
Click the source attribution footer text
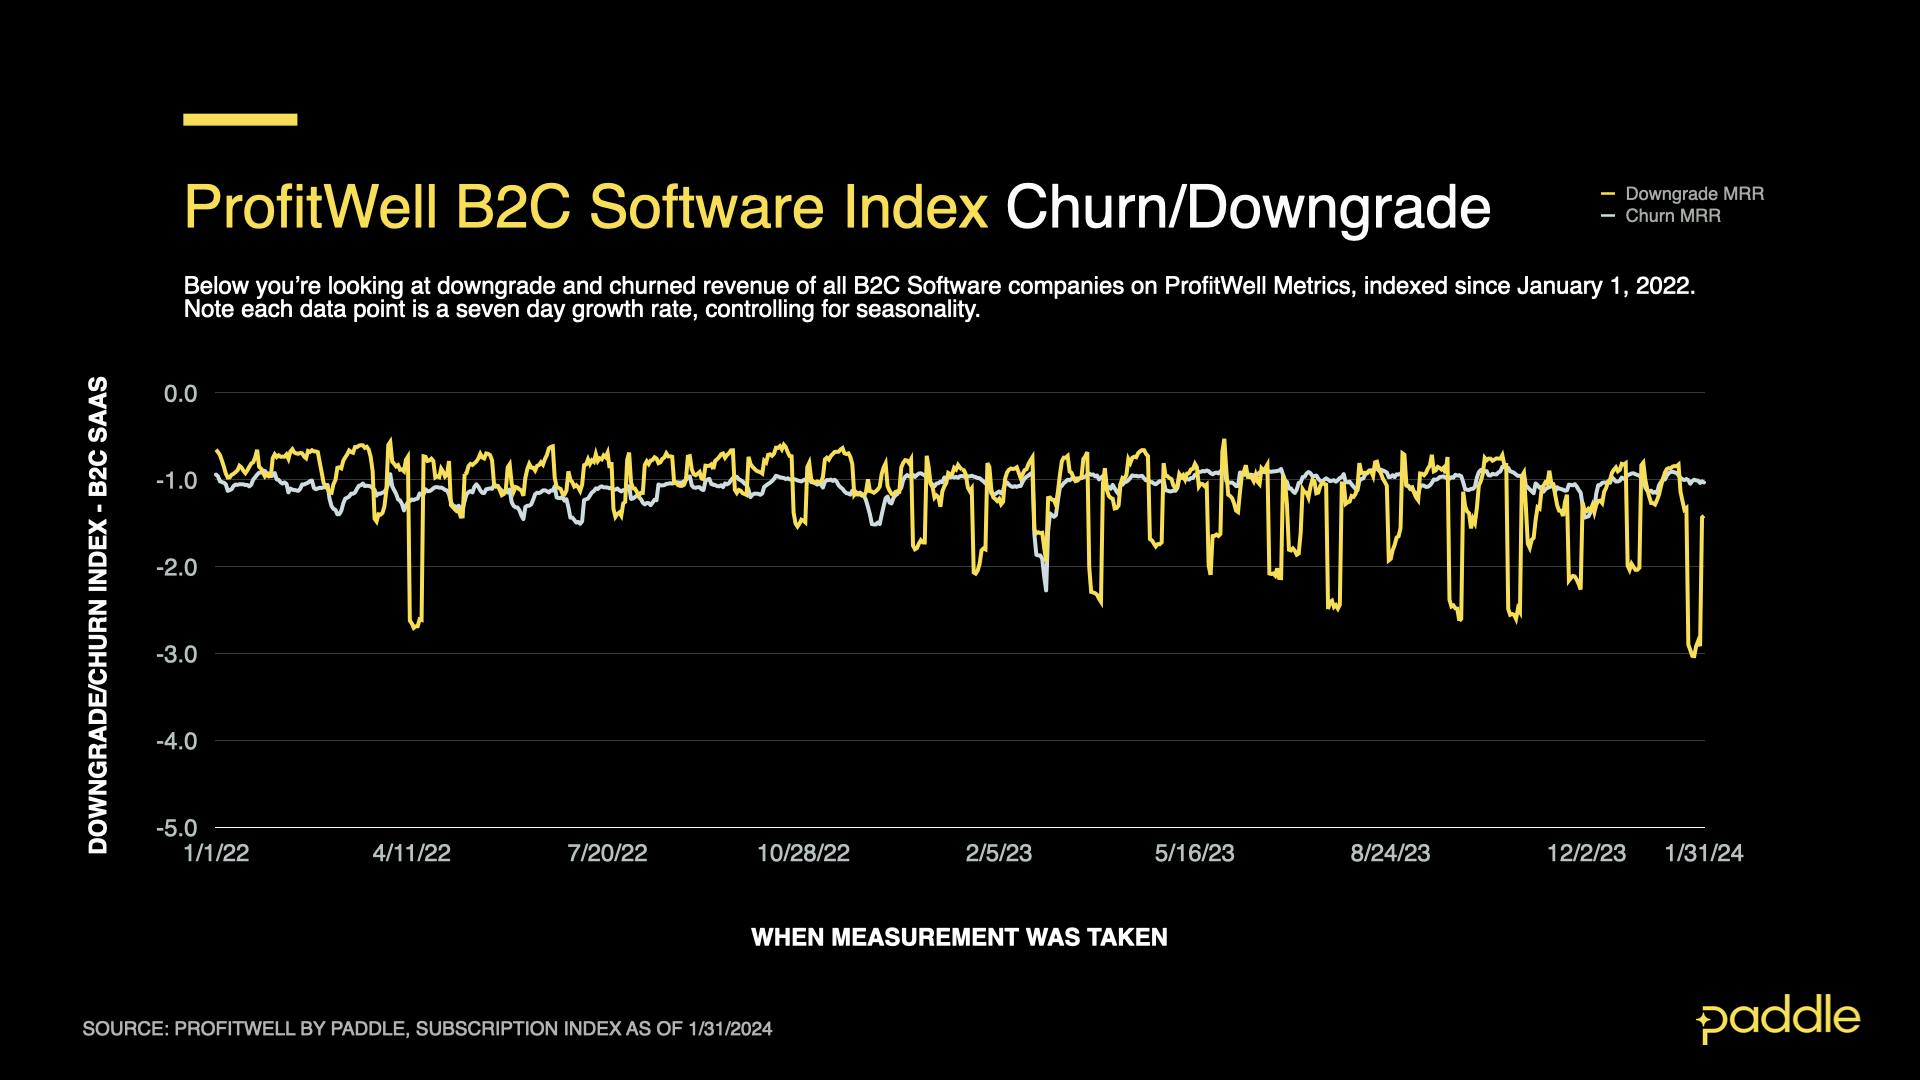pos(427,1029)
